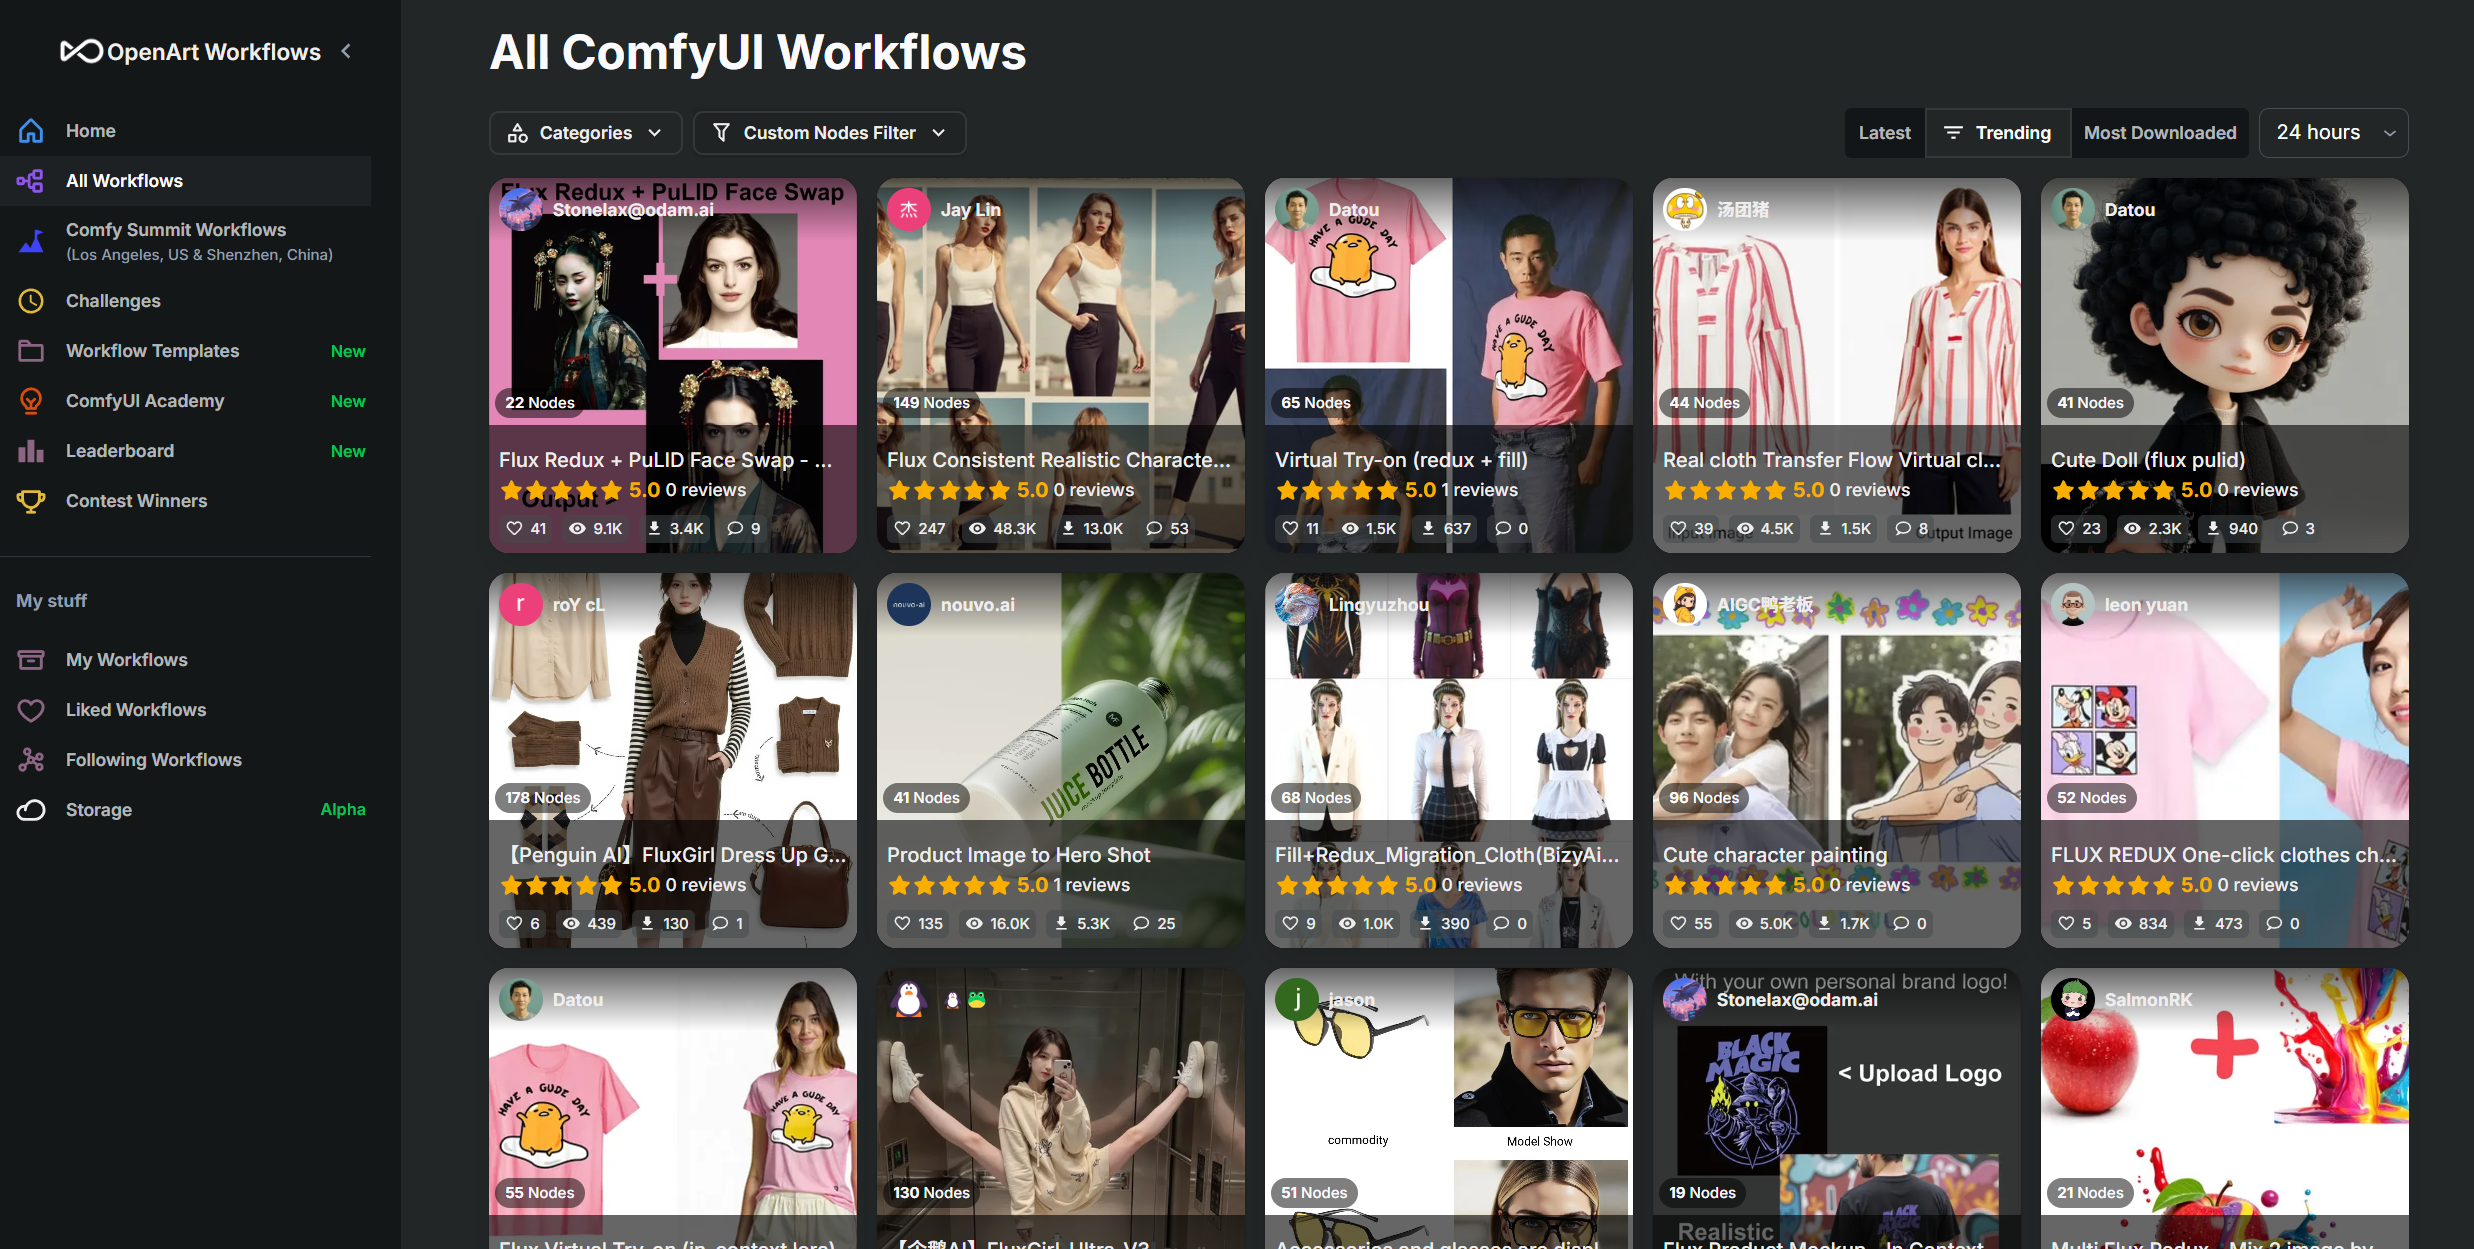Expand the Categories dropdown

(585, 133)
